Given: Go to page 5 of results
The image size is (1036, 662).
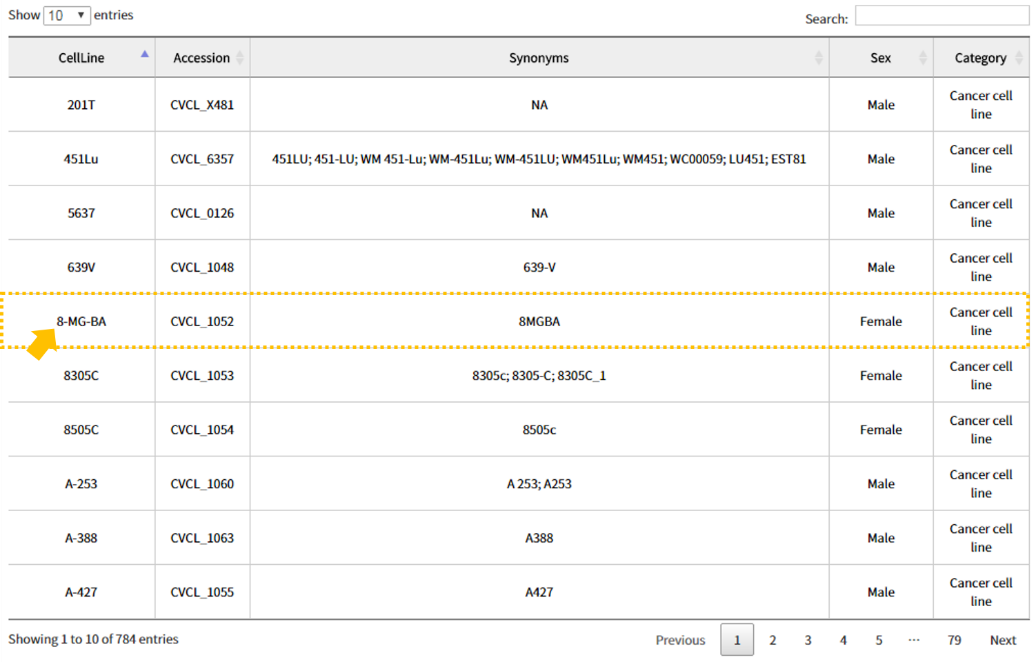Looking at the screenshot, I should pos(879,640).
